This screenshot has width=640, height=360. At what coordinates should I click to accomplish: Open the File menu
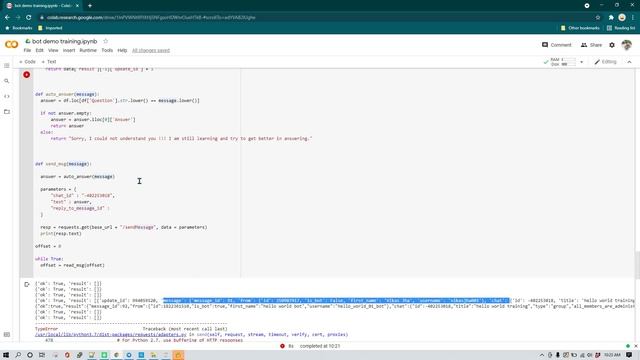tap(27, 50)
